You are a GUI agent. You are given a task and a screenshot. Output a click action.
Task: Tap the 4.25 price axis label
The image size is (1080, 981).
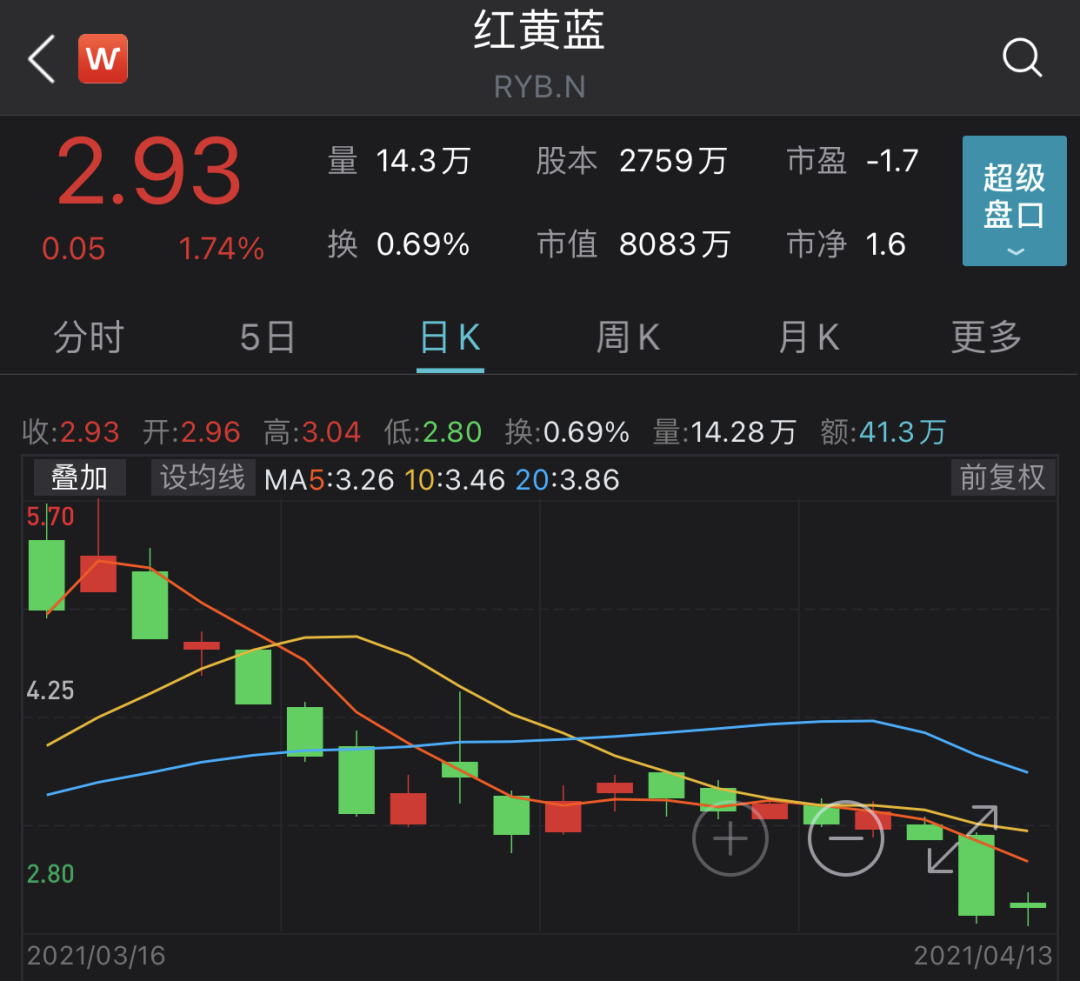[x=50, y=691]
